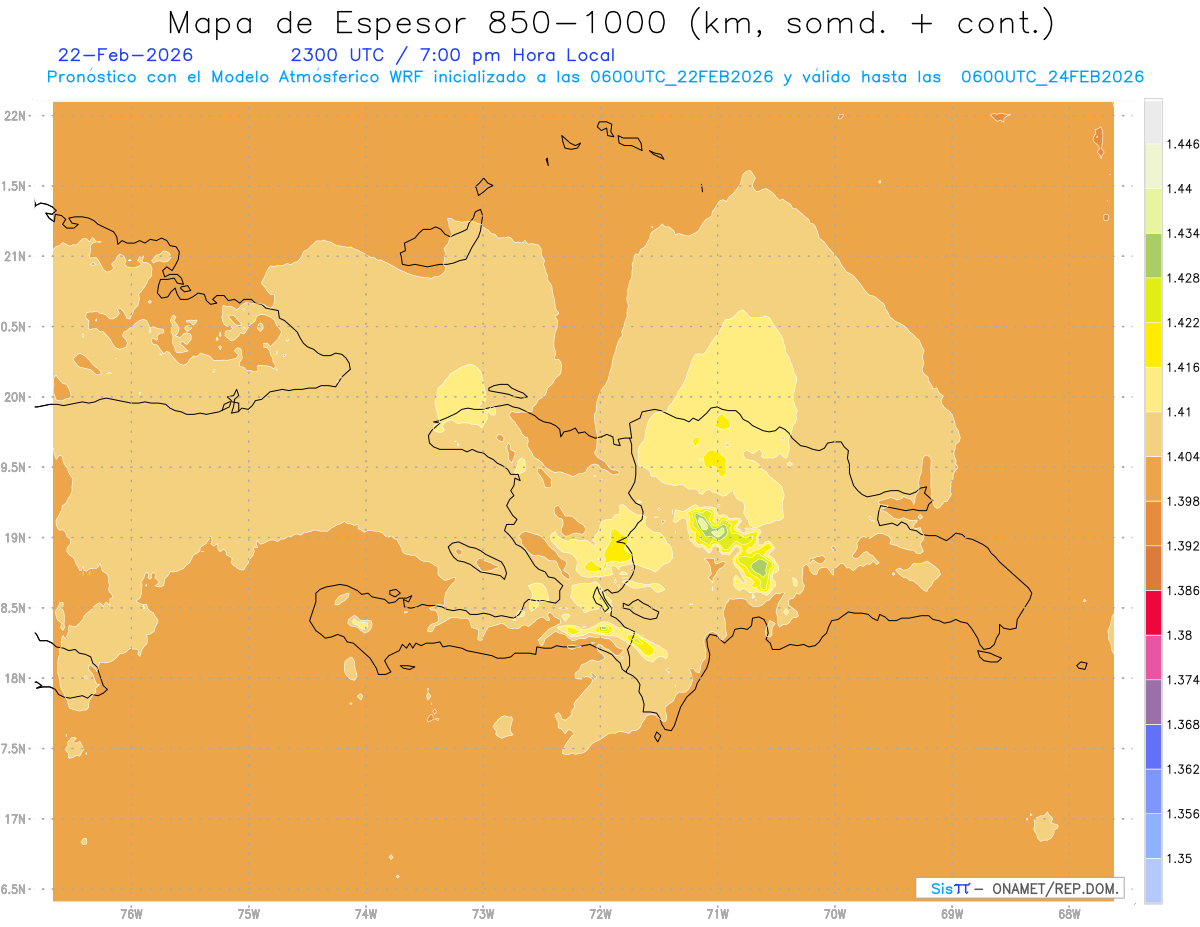Click the 72W longitude axis label

click(600, 914)
